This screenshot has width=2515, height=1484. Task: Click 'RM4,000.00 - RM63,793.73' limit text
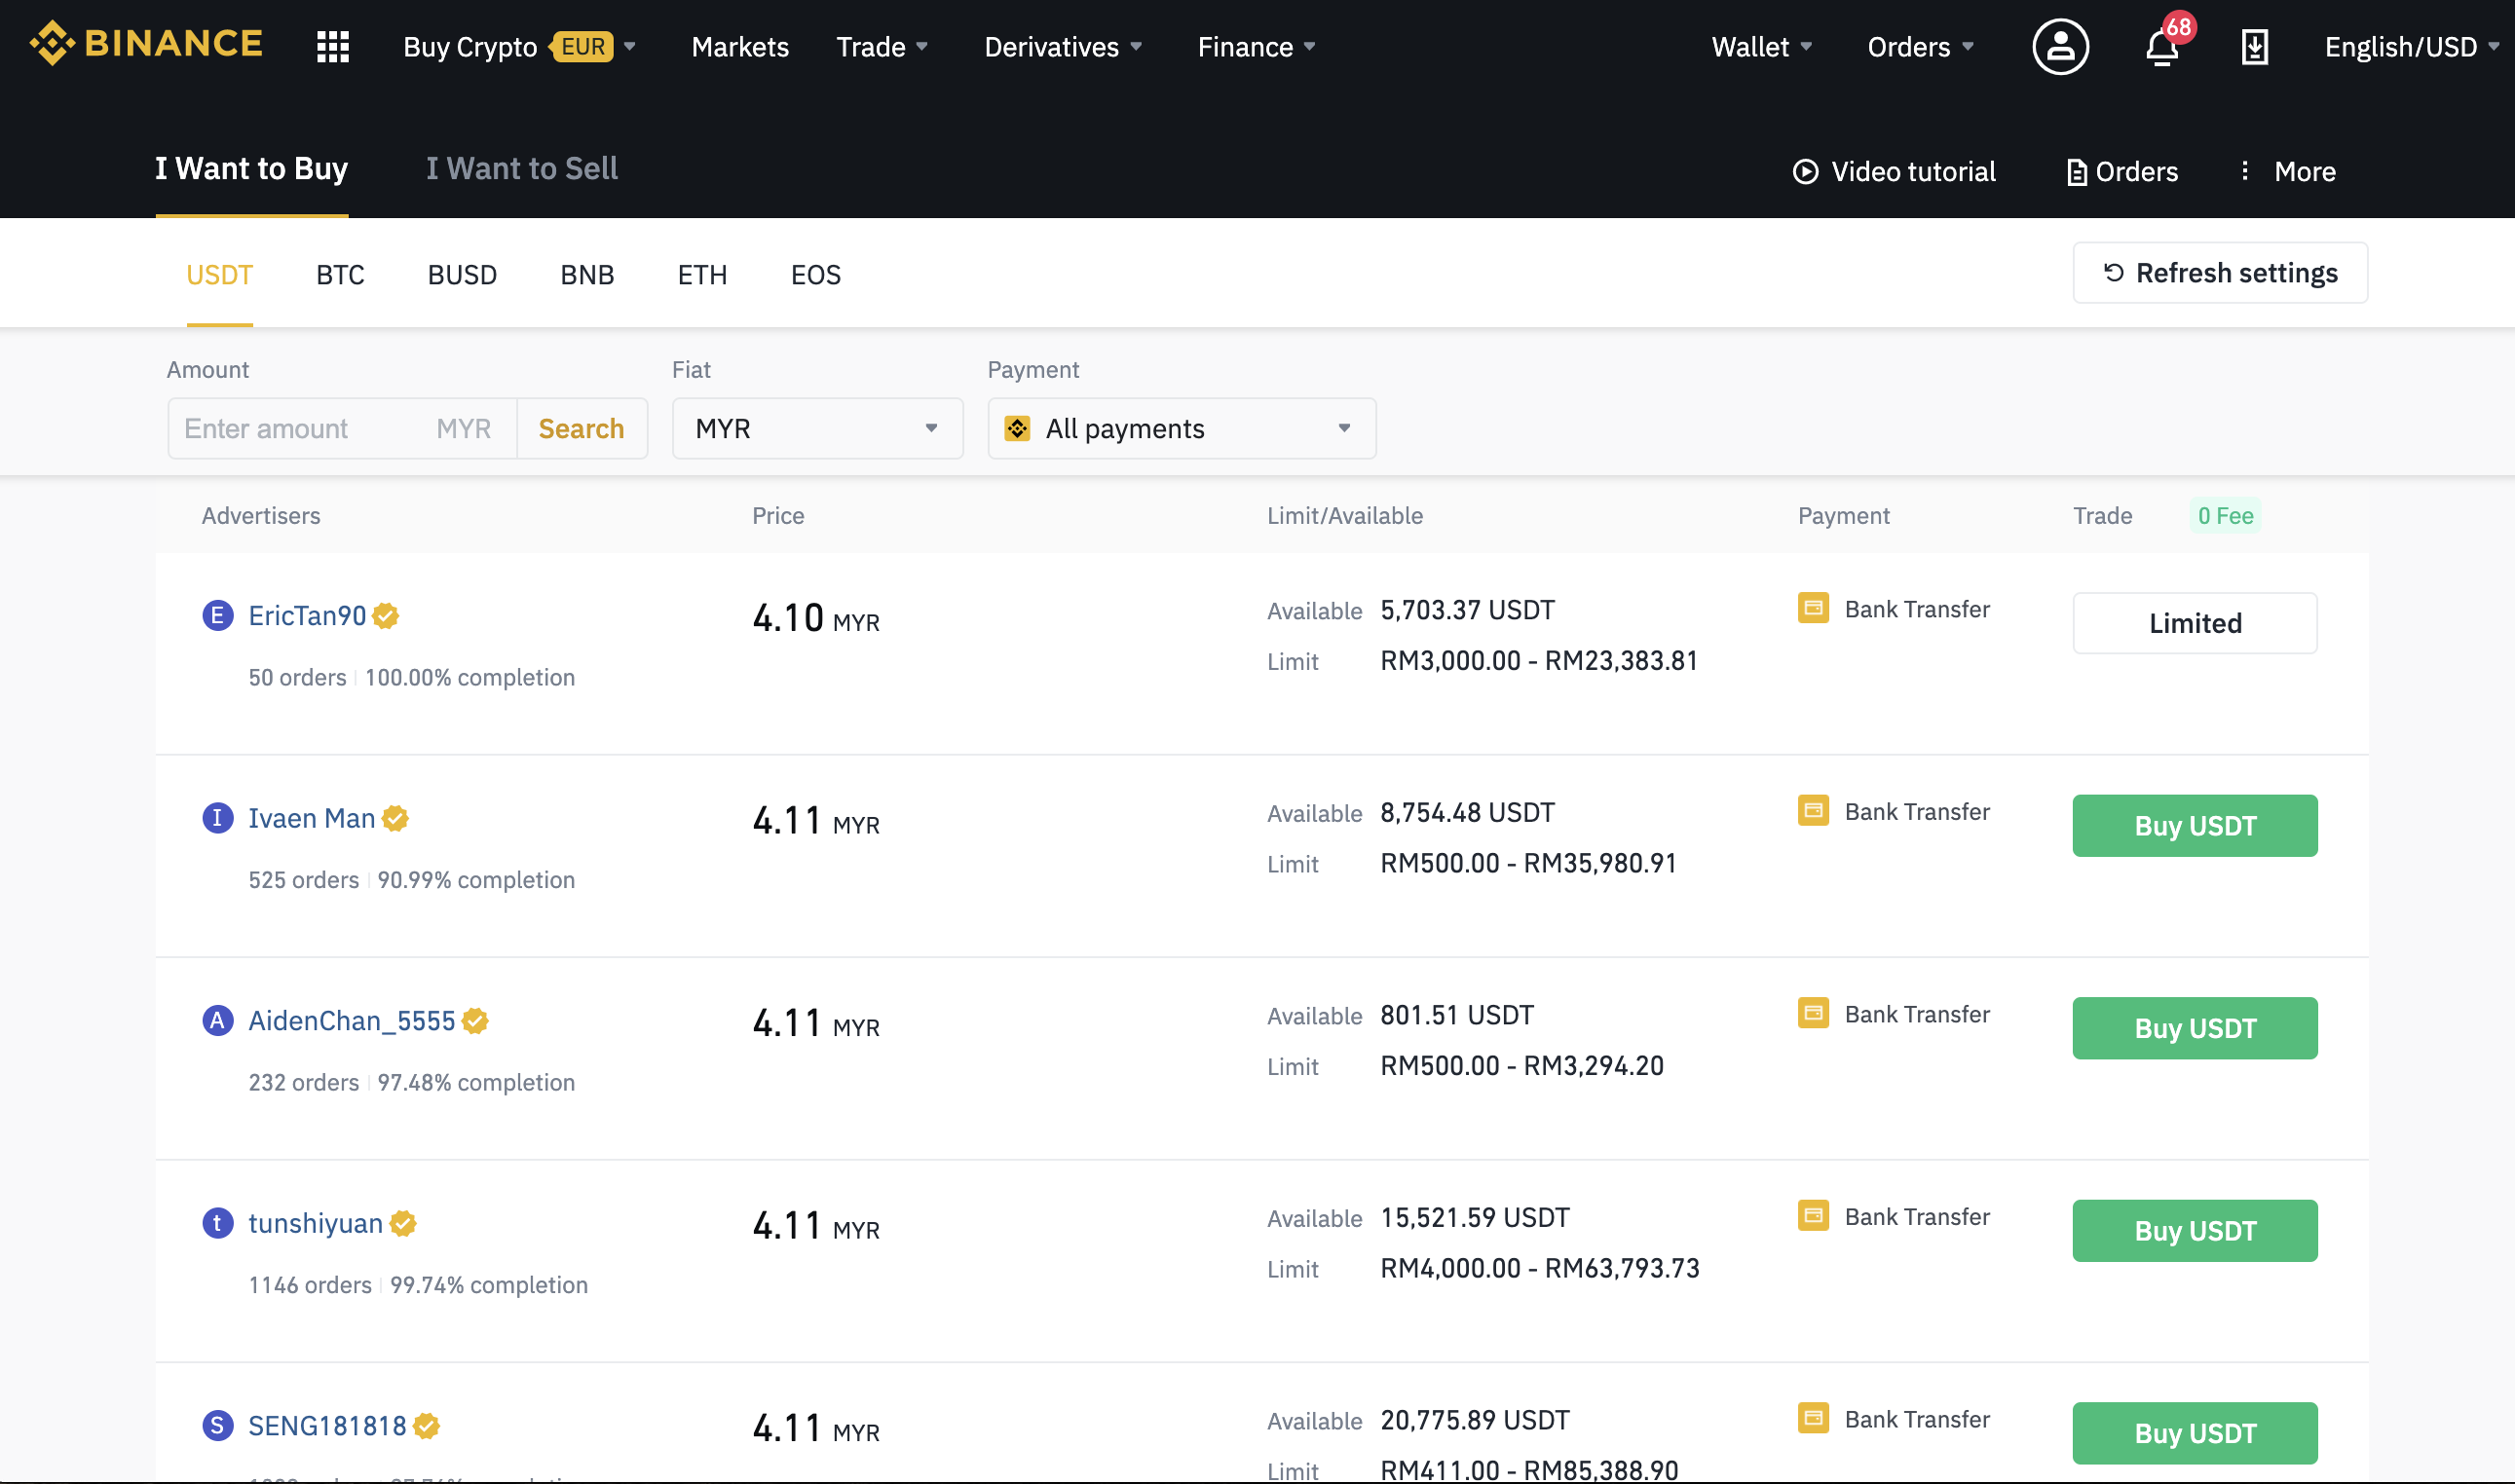click(1540, 1268)
